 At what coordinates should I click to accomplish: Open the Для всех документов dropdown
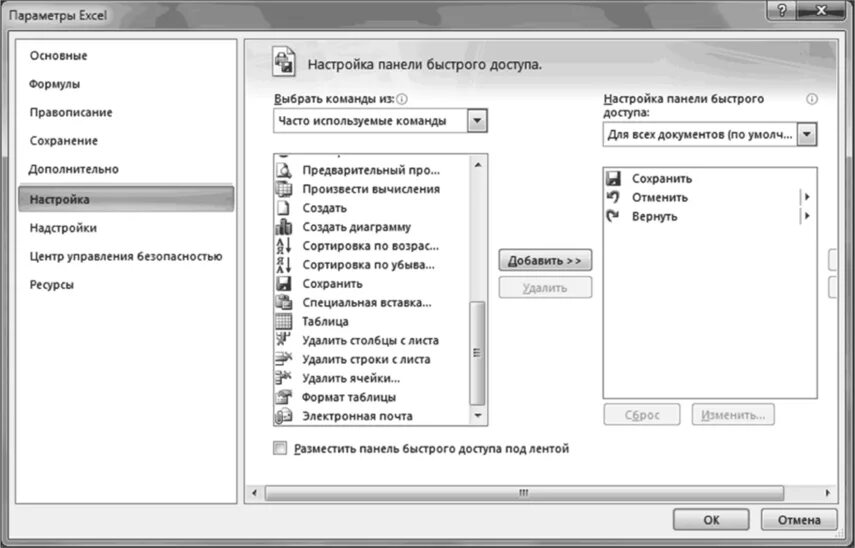807,134
